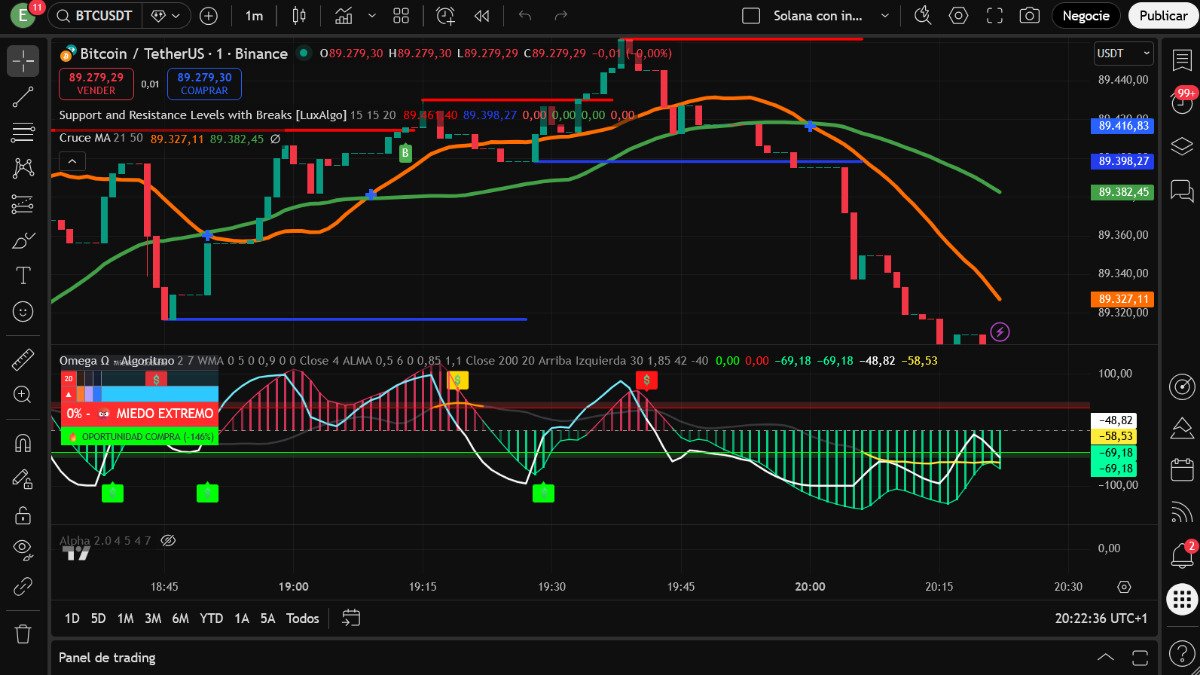1200x675 pixels.
Task: Select the Todos time range
Action: 302,618
